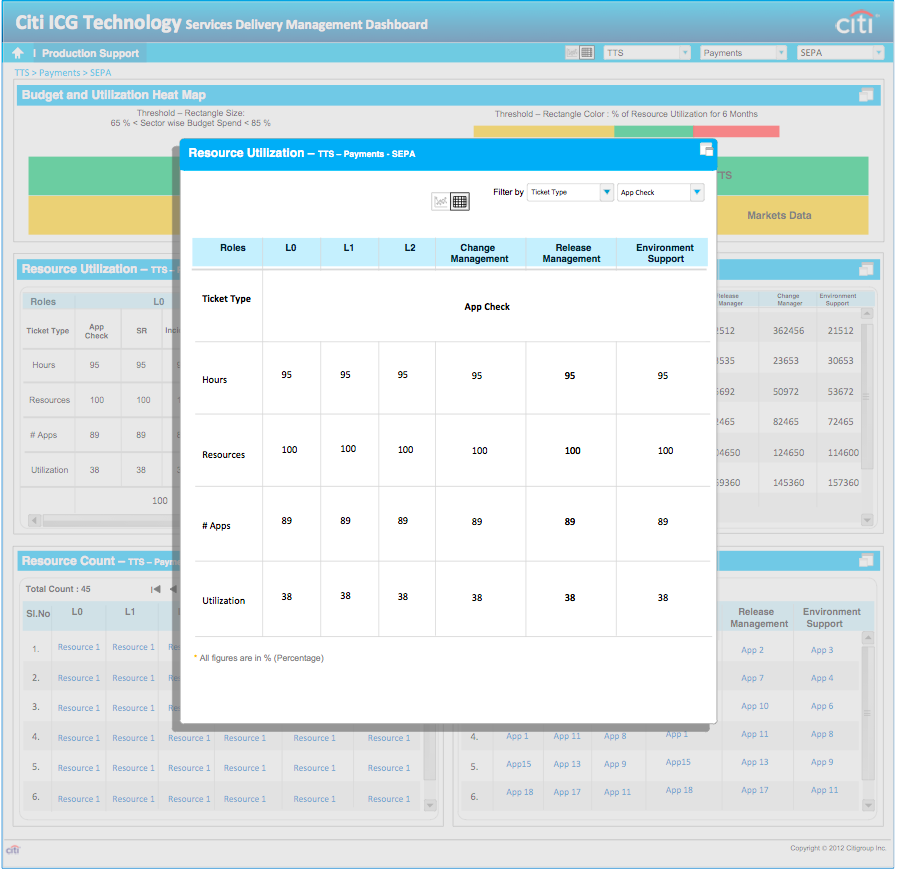The image size is (899, 873).
Task: Expand the Ticket Type filter dropdown
Action: (570, 193)
